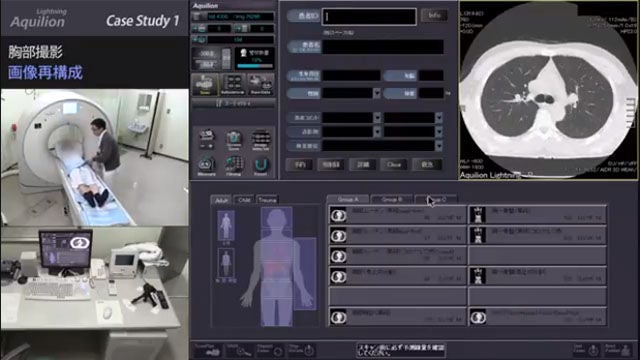Click the top-left utility icon above the camera icon

[x=206, y=140]
